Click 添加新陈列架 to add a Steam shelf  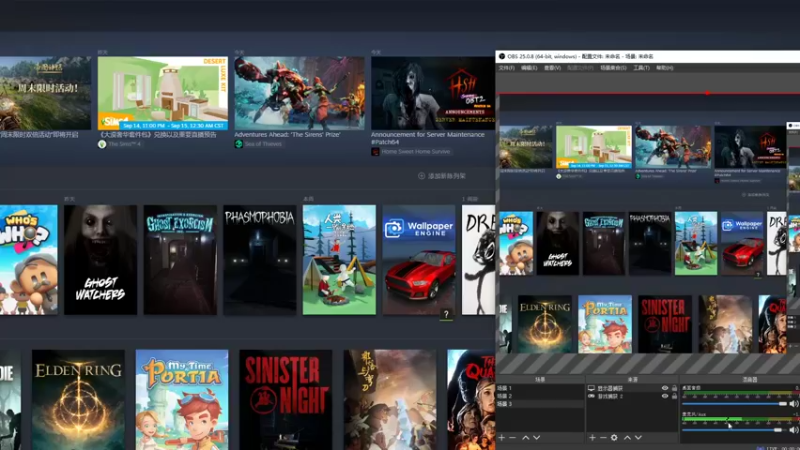pos(446,176)
